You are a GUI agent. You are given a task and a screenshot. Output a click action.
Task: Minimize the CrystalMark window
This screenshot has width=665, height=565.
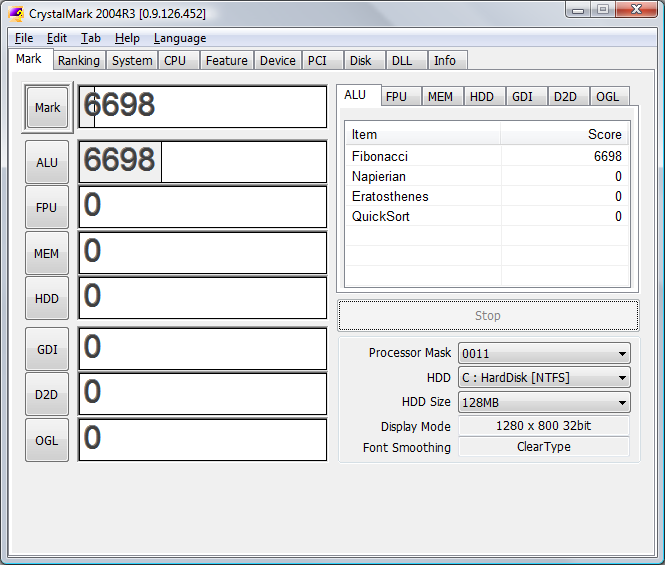coord(578,9)
